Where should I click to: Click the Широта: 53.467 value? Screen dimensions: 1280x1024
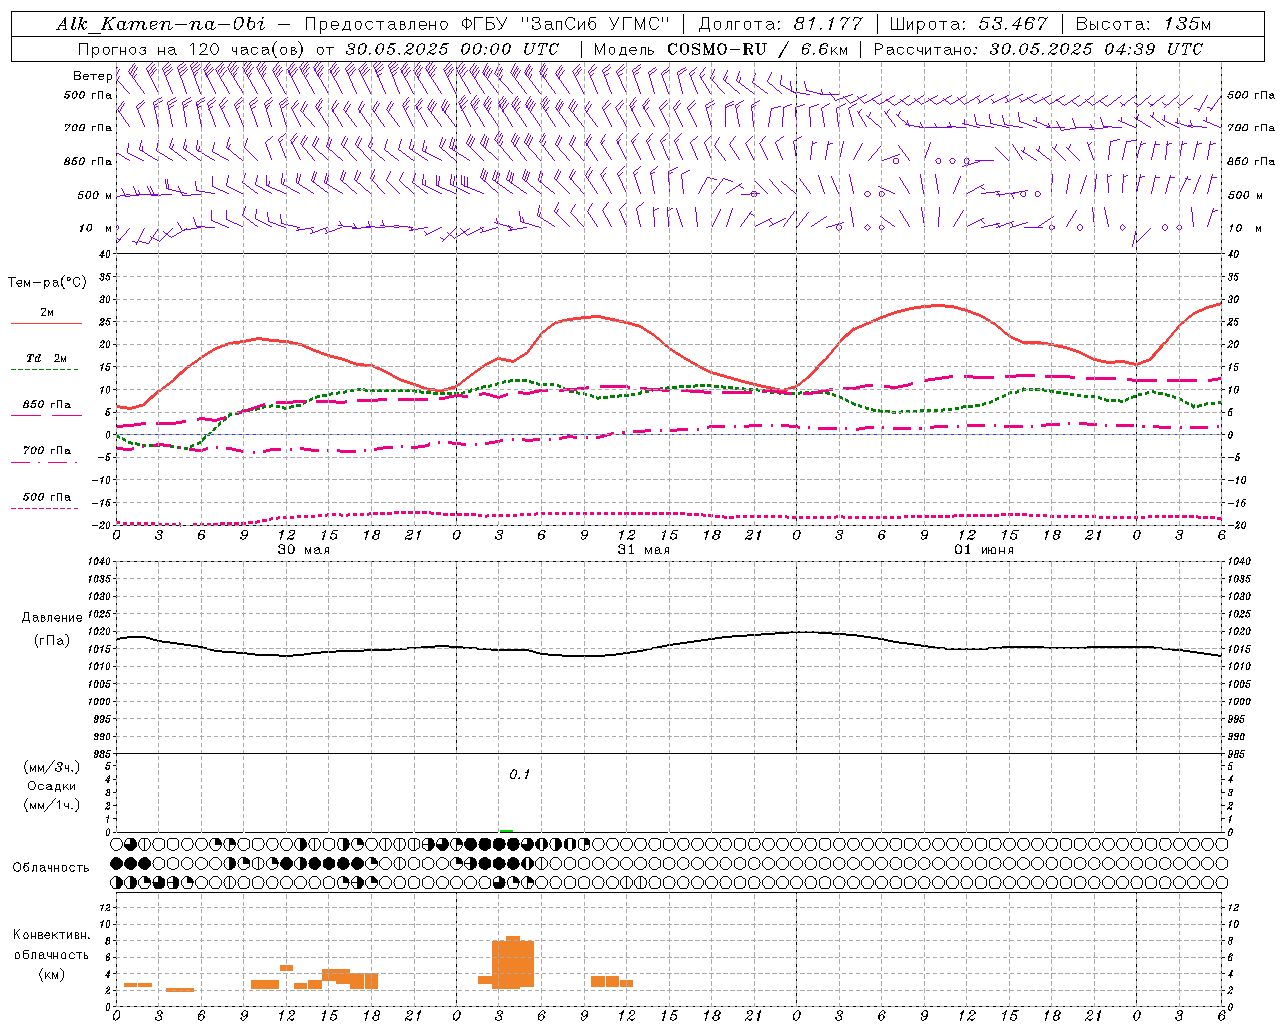[x=968, y=24]
